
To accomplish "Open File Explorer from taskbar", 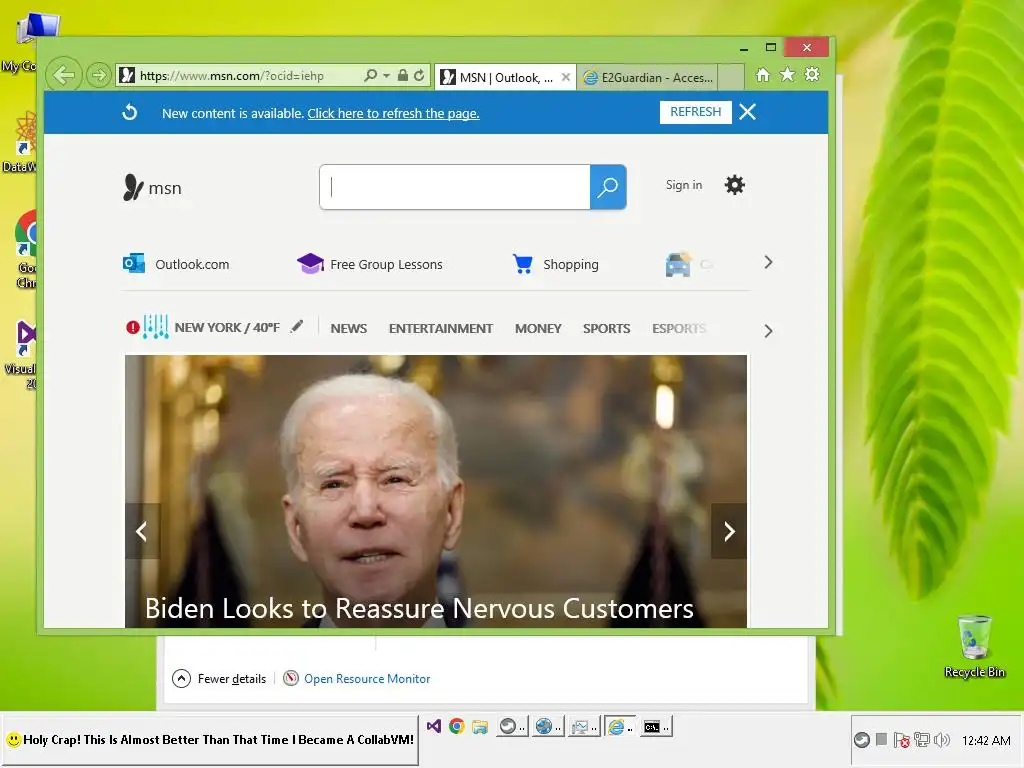I will click(x=480, y=726).
